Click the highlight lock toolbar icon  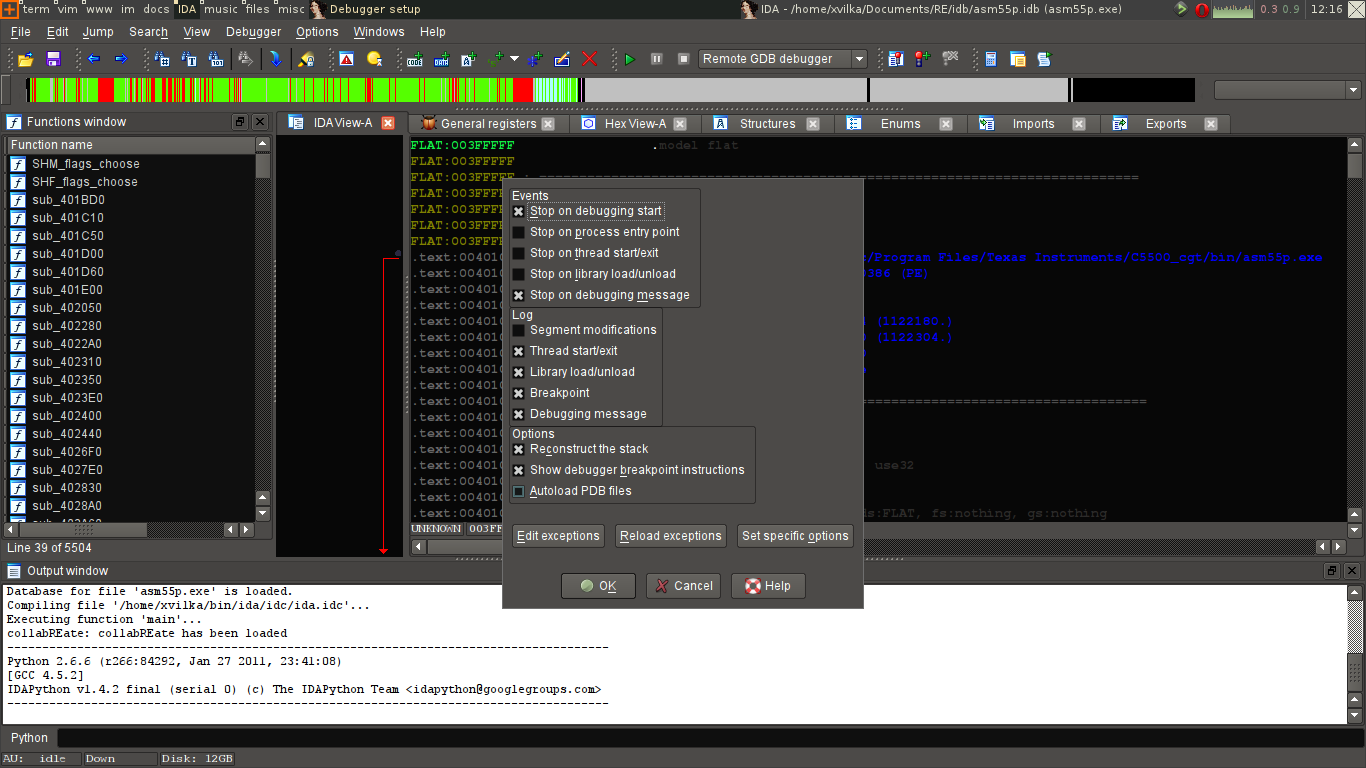click(307, 59)
